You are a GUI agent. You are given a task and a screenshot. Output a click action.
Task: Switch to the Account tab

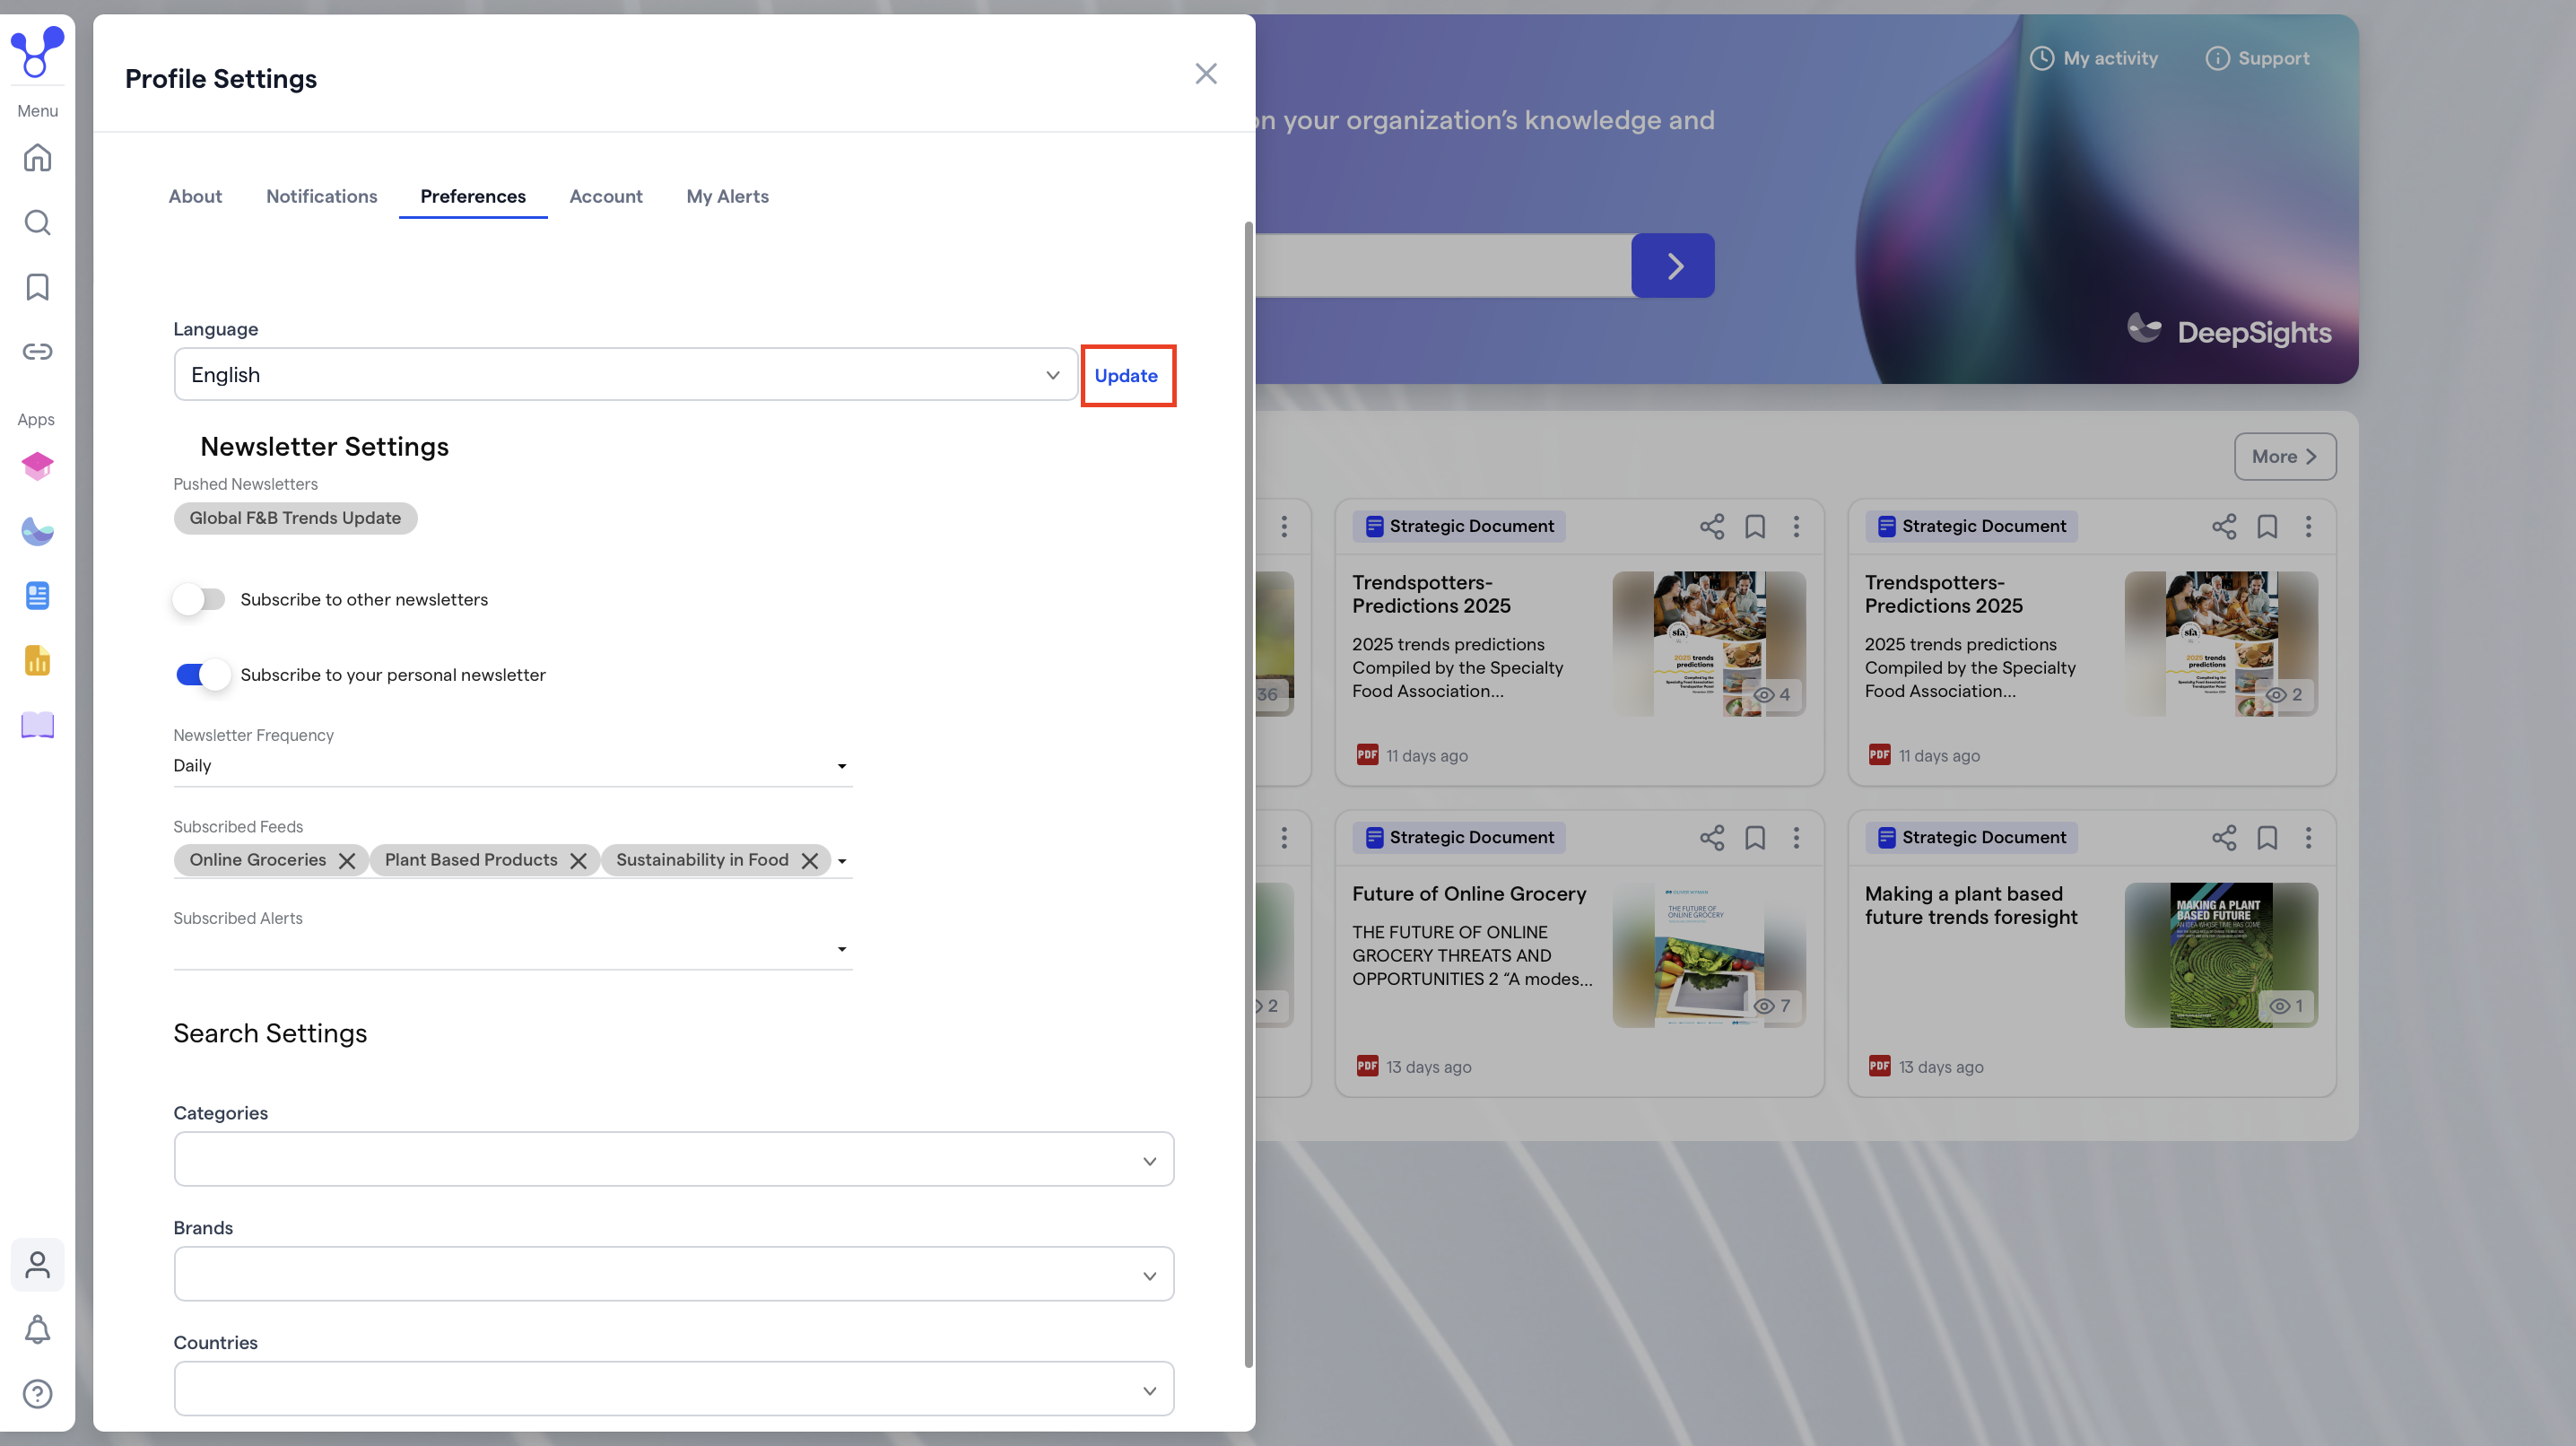(605, 196)
